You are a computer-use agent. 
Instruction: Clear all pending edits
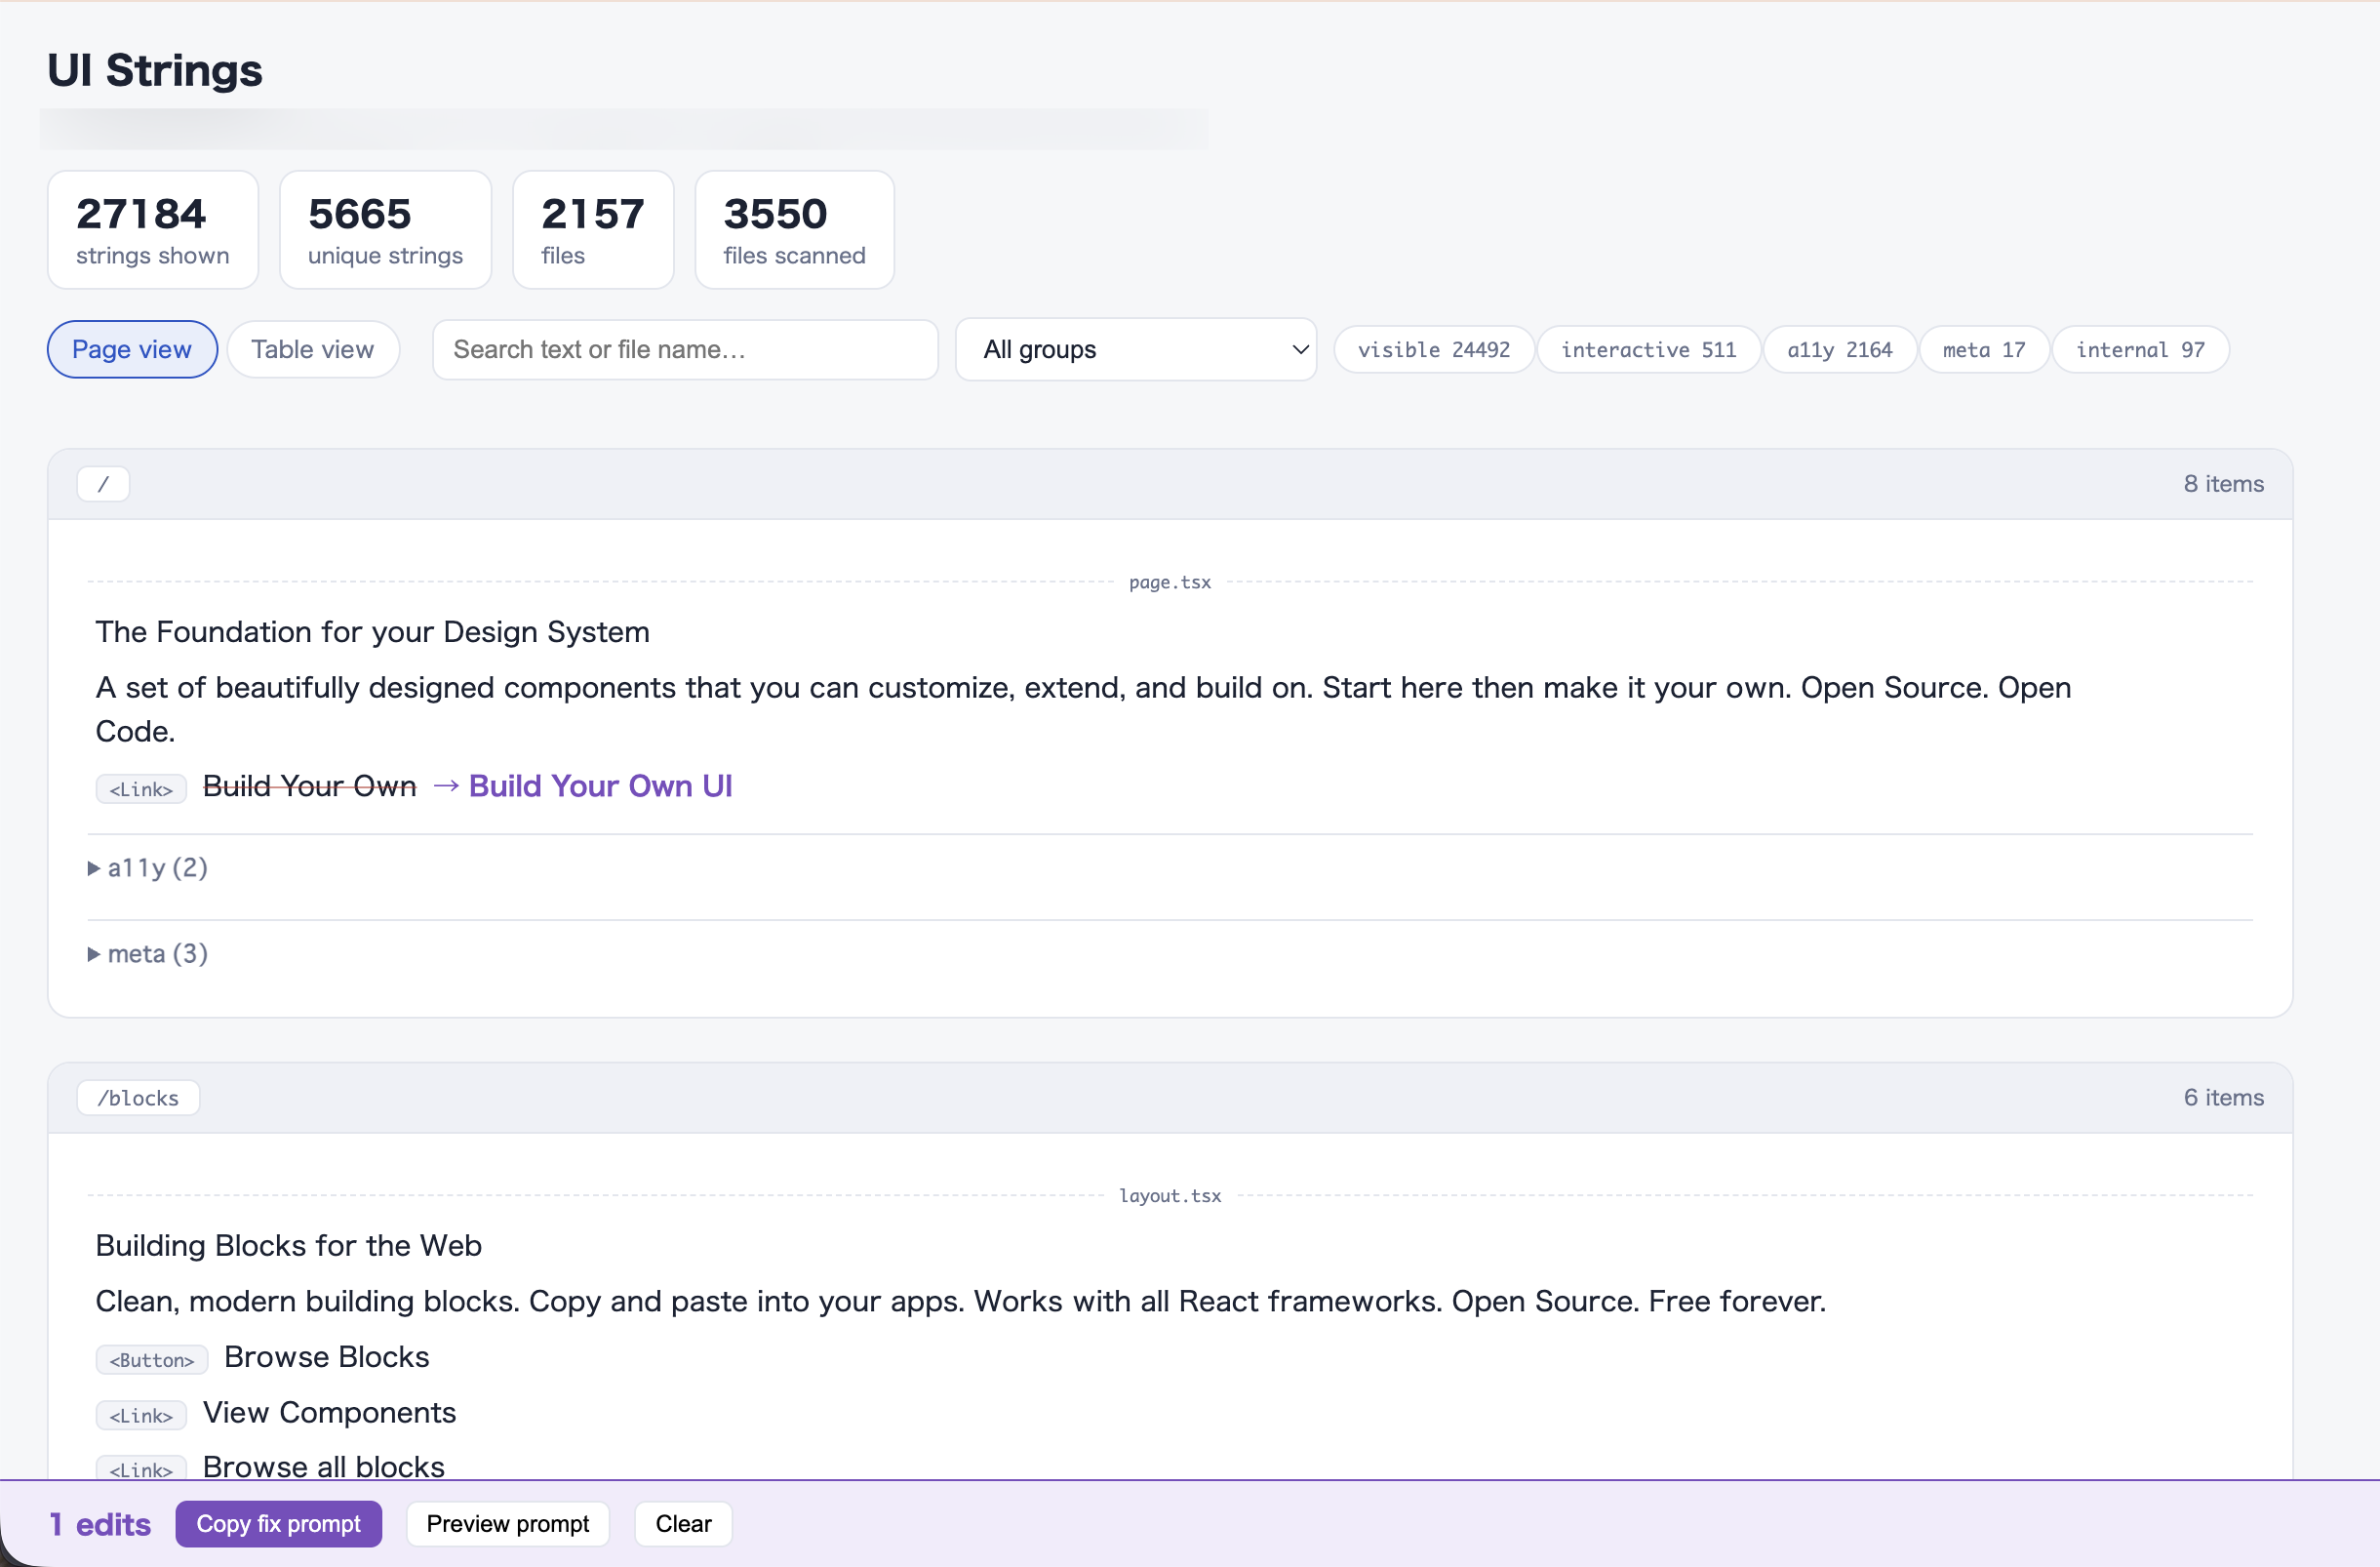click(x=684, y=1524)
